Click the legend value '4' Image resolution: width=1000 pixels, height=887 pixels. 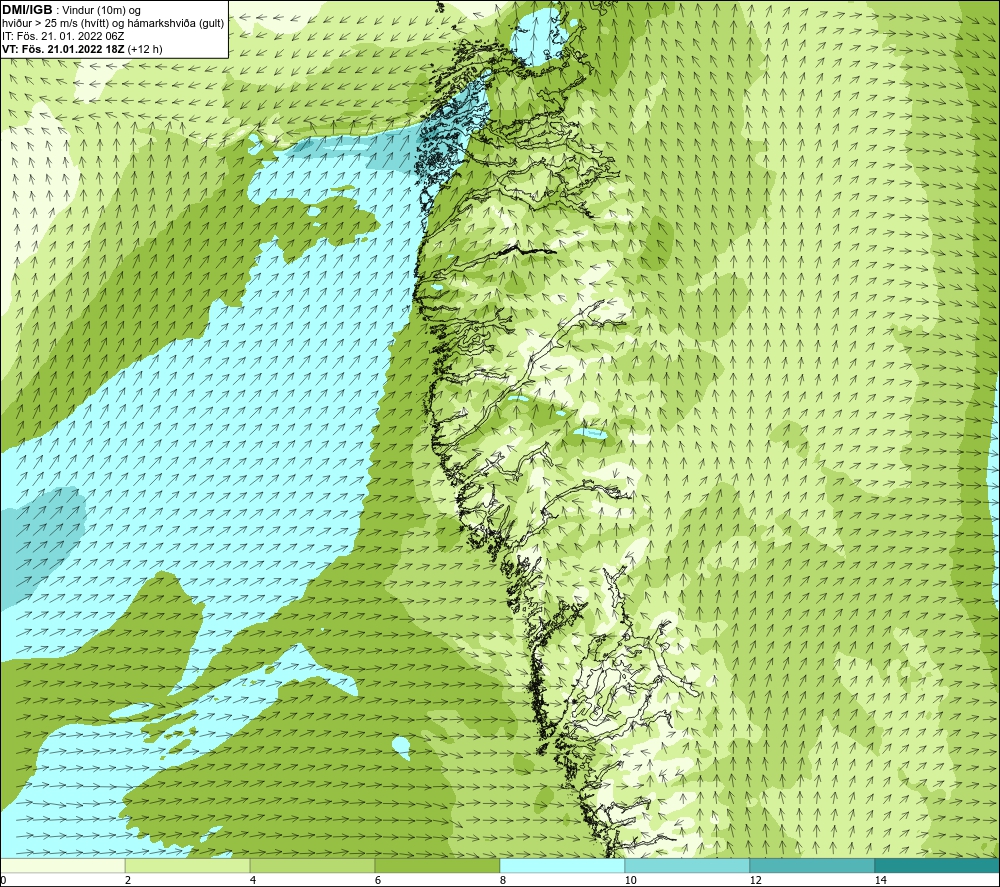tap(253, 880)
